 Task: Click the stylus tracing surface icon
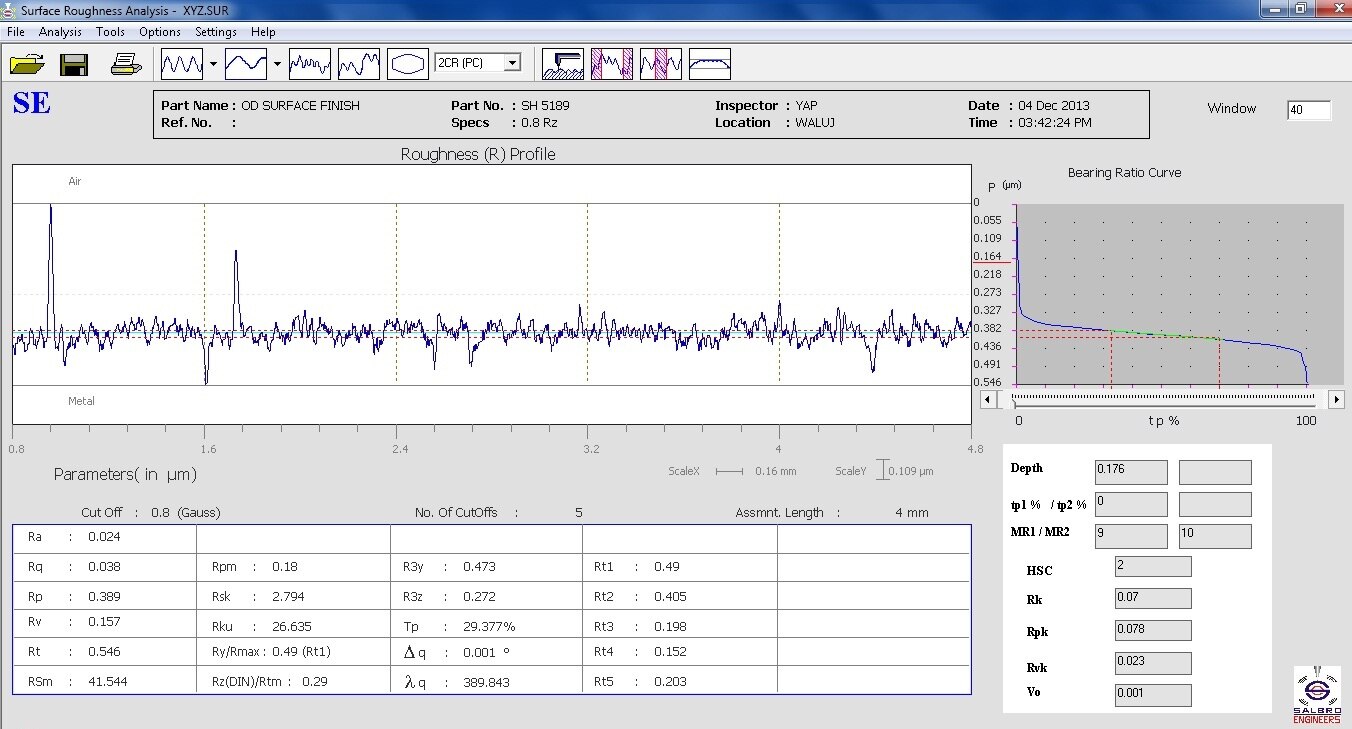563,65
